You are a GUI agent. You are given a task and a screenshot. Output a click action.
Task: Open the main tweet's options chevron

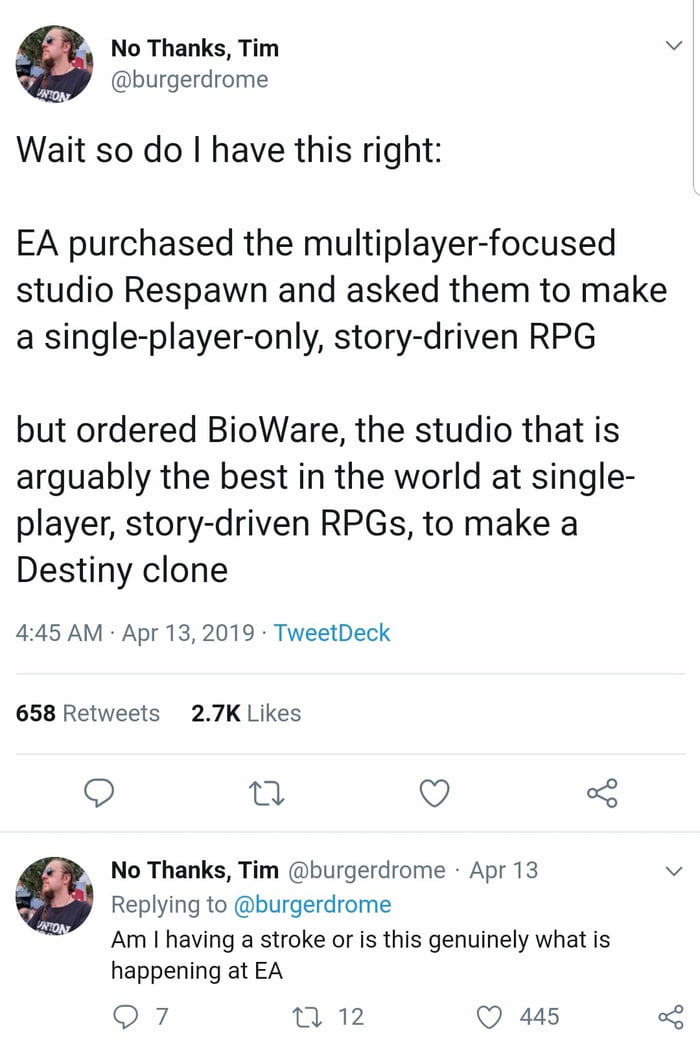coord(672,44)
